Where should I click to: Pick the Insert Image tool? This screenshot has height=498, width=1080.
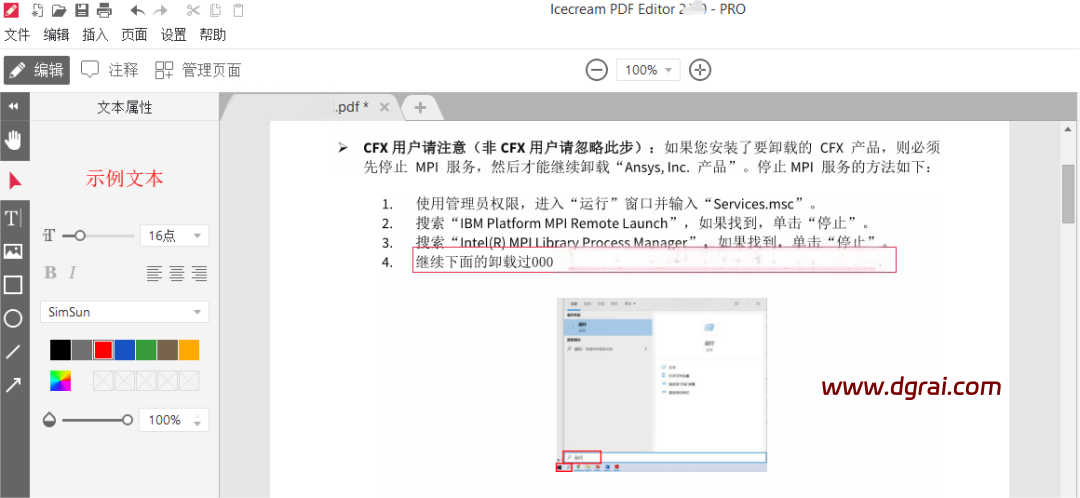[14, 251]
